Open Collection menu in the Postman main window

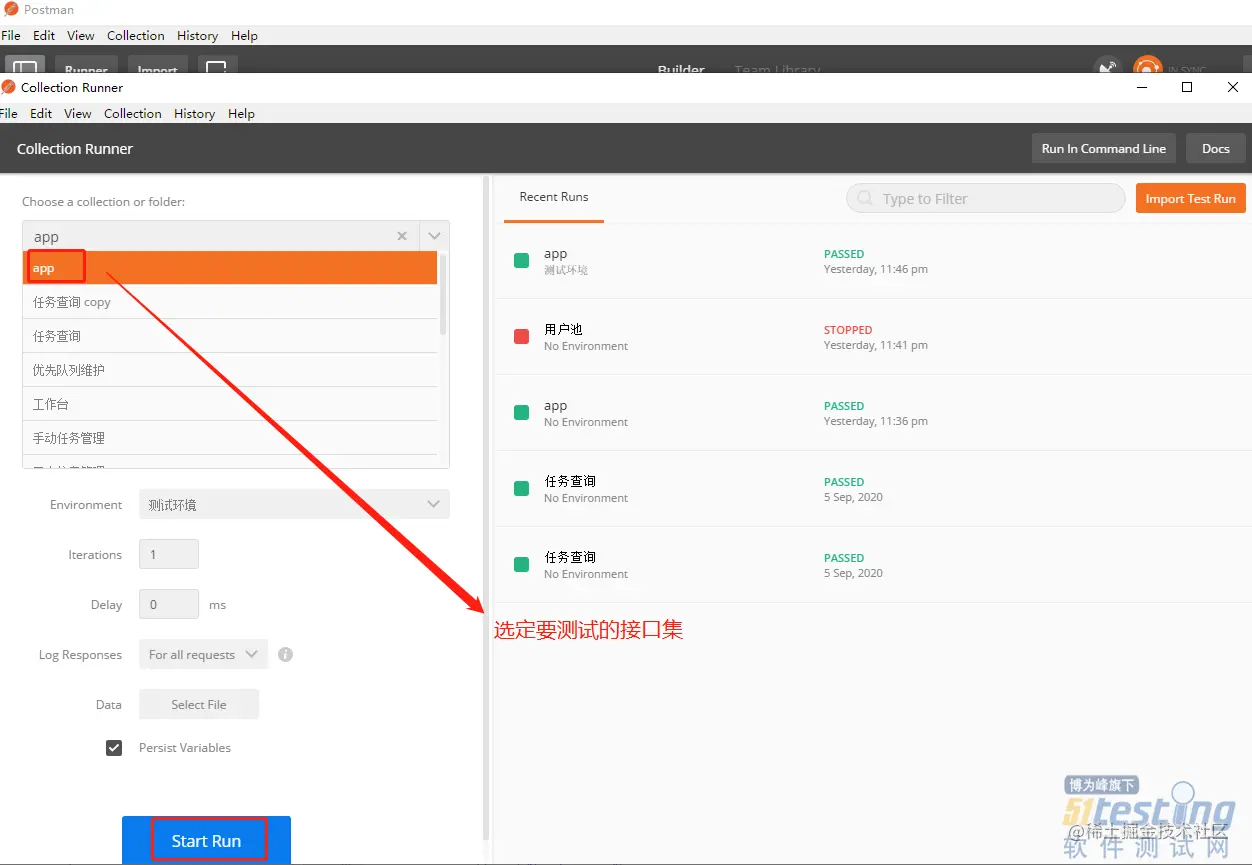coord(136,35)
